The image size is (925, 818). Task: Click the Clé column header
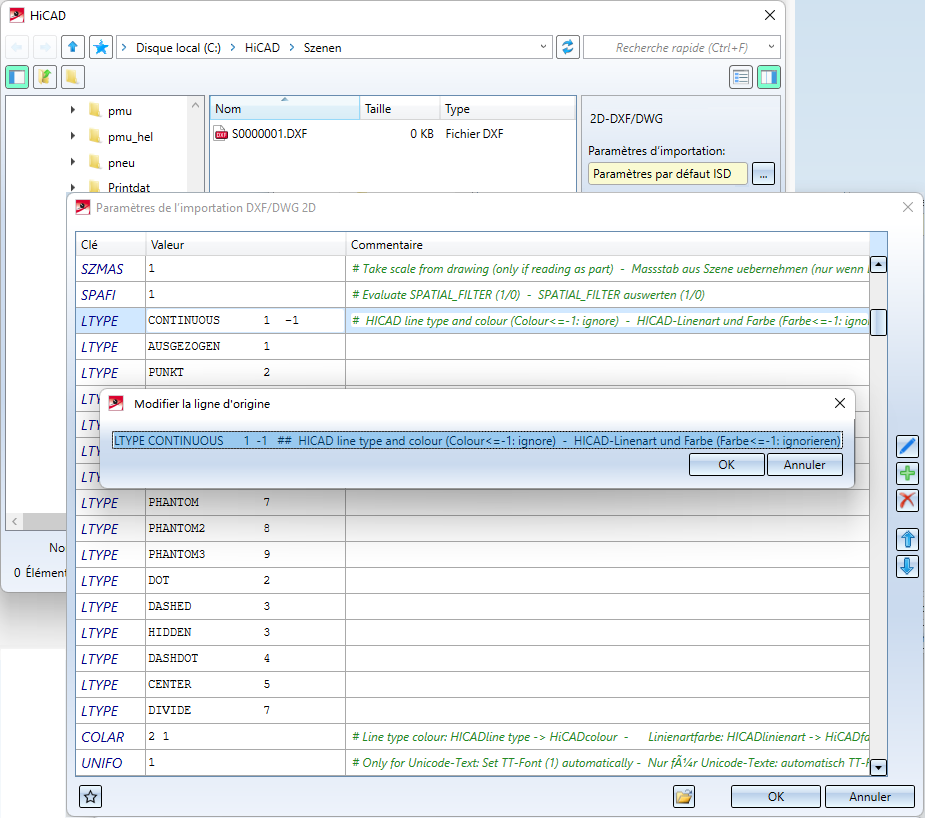tap(111, 245)
